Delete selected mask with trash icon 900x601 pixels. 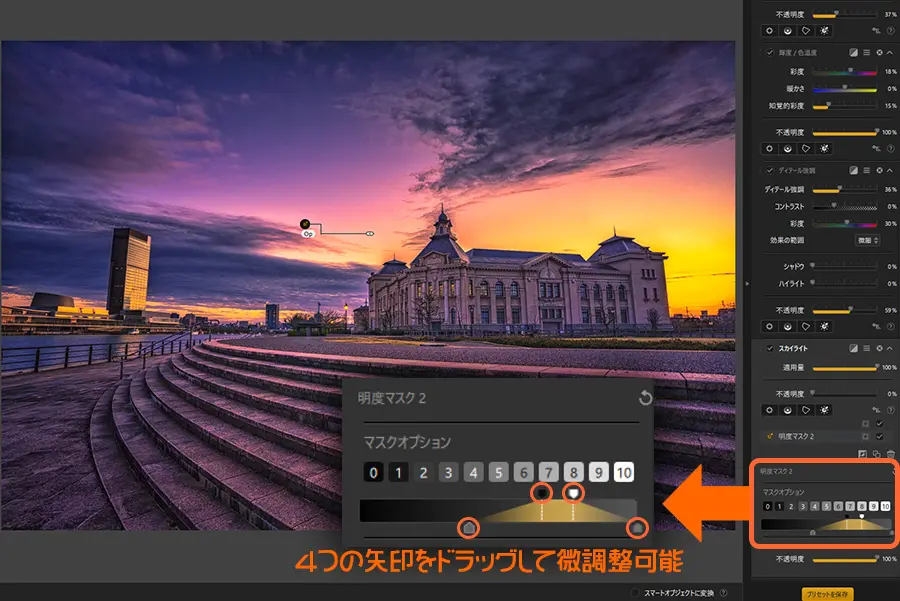(890, 454)
